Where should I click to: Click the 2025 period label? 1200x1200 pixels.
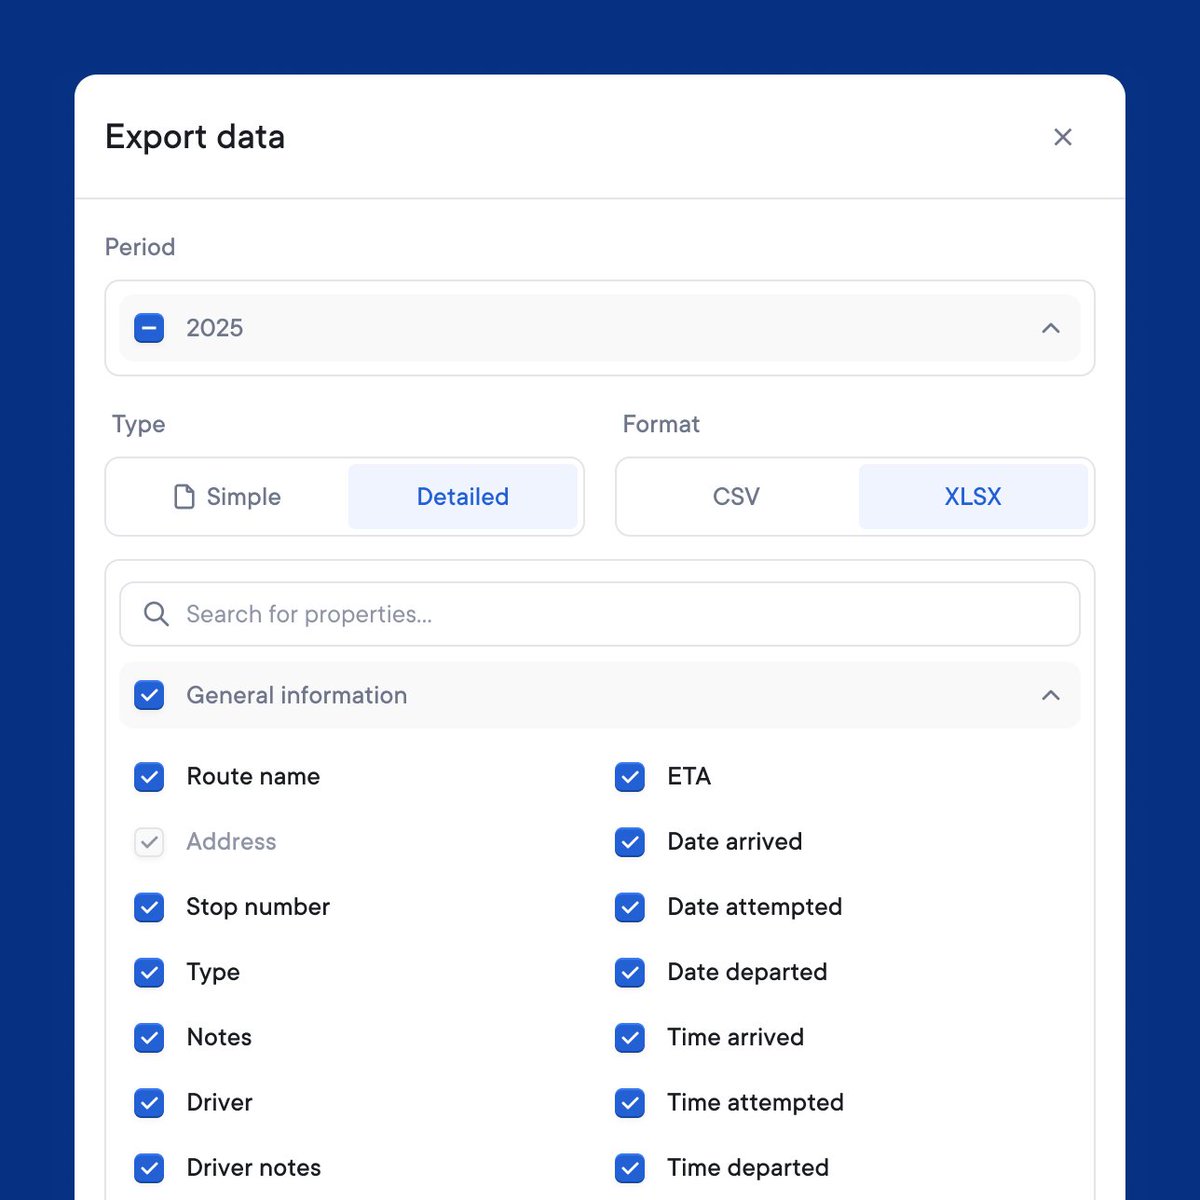tap(215, 328)
